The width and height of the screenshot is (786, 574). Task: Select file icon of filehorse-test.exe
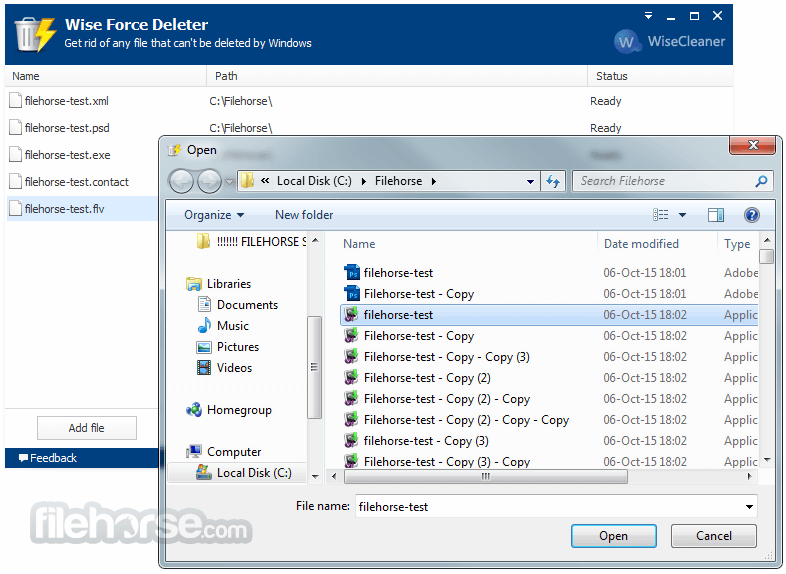point(16,155)
